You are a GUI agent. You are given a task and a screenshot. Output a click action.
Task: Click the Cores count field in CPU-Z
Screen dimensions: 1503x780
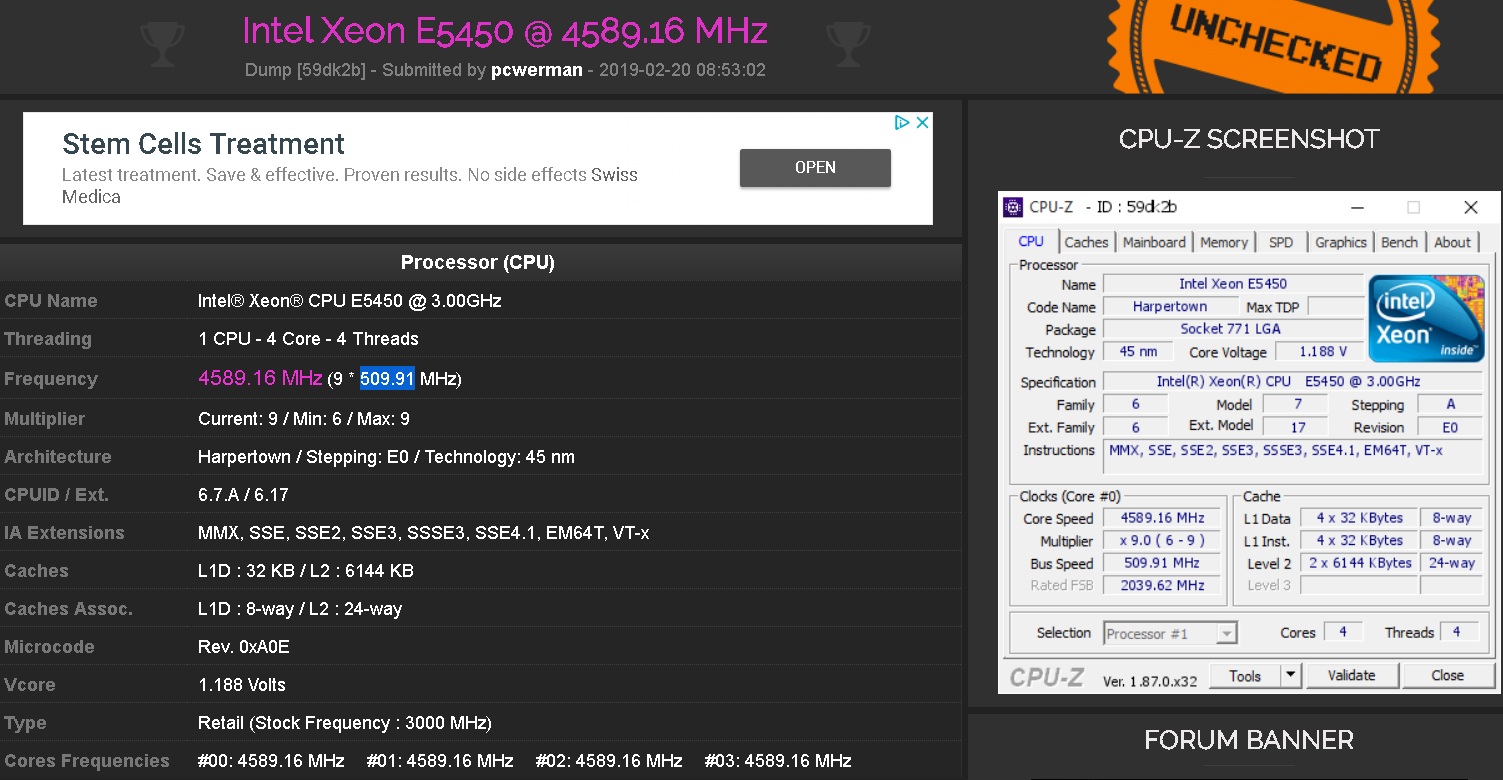coord(1343,632)
